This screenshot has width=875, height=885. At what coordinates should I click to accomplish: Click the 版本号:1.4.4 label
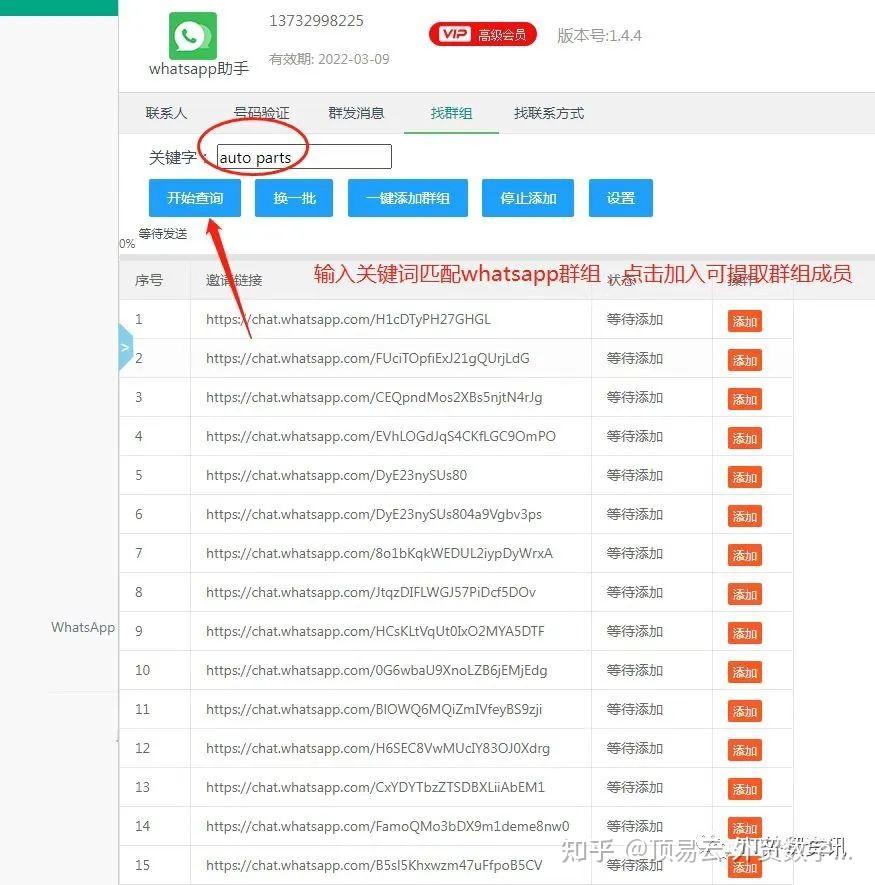click(x=599, y=36)
